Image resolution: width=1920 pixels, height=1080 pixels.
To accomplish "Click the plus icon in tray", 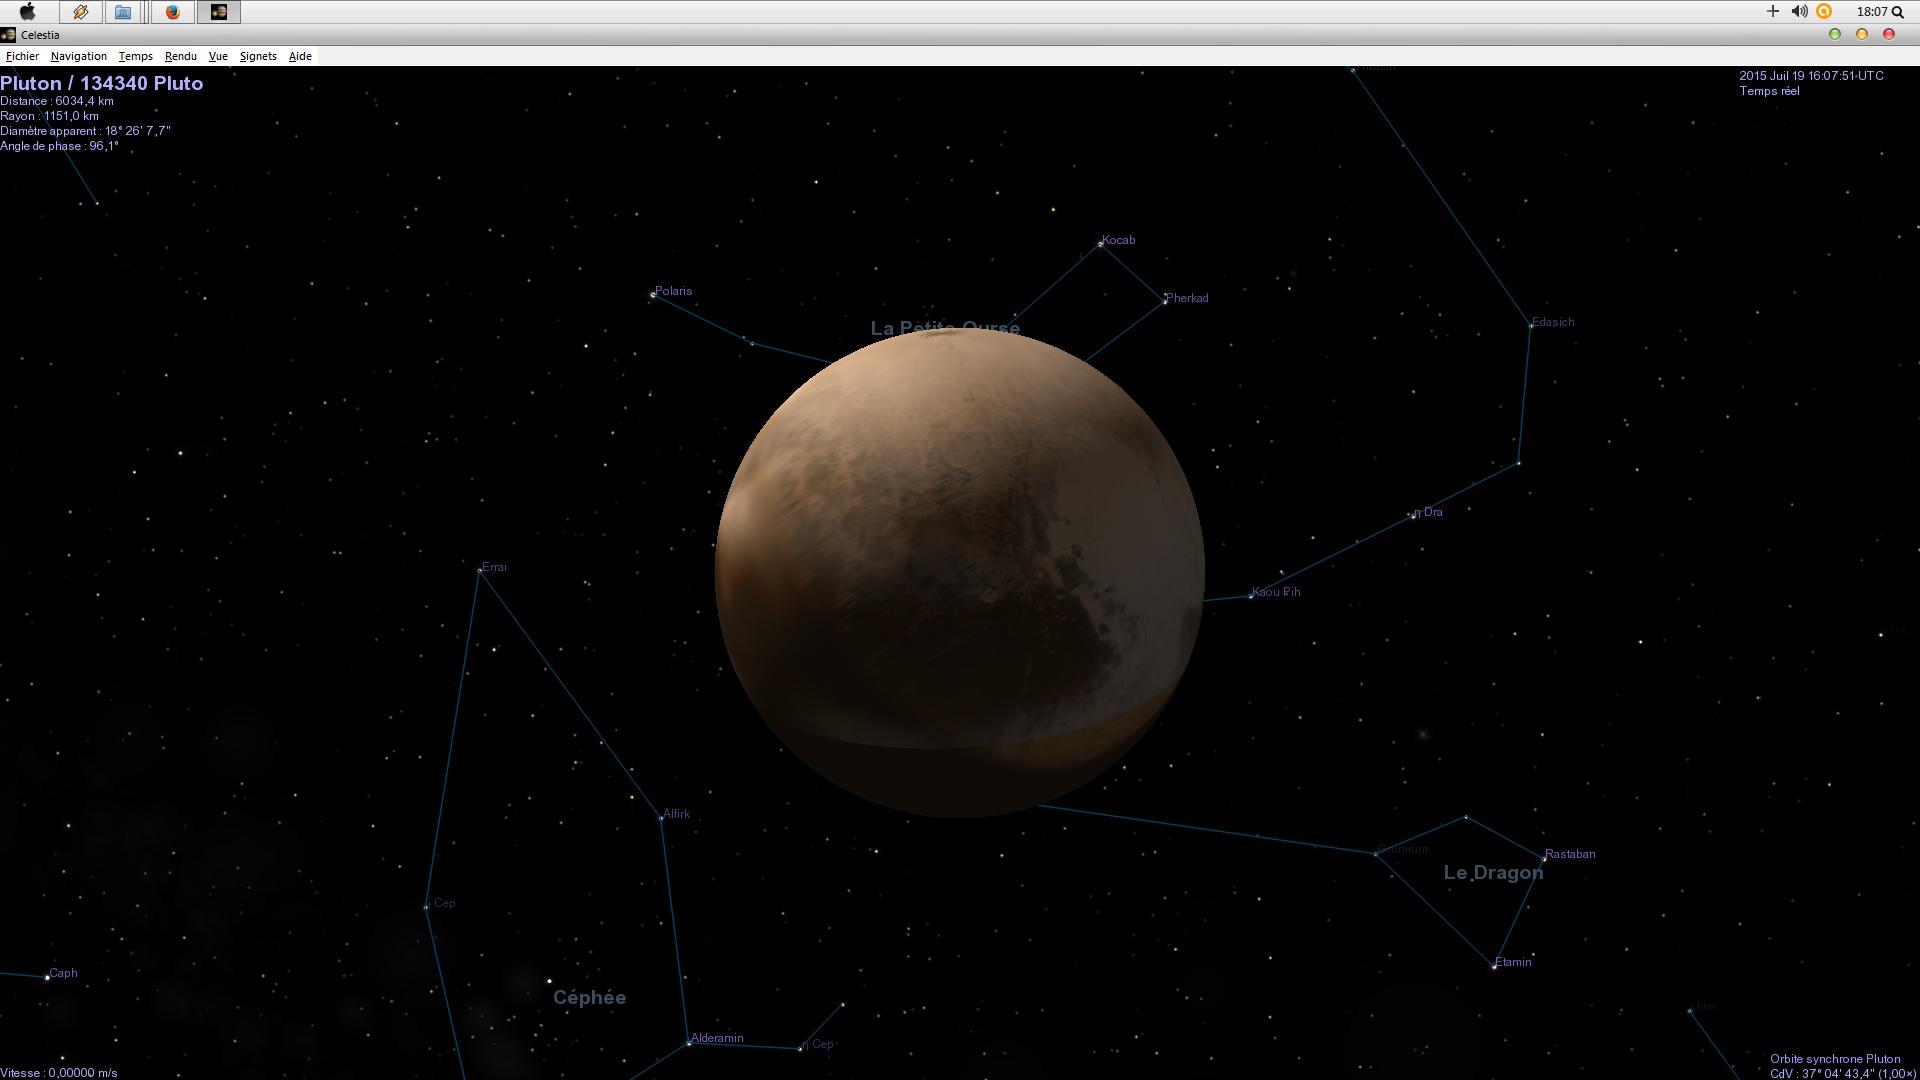I will coord(1773,12).
